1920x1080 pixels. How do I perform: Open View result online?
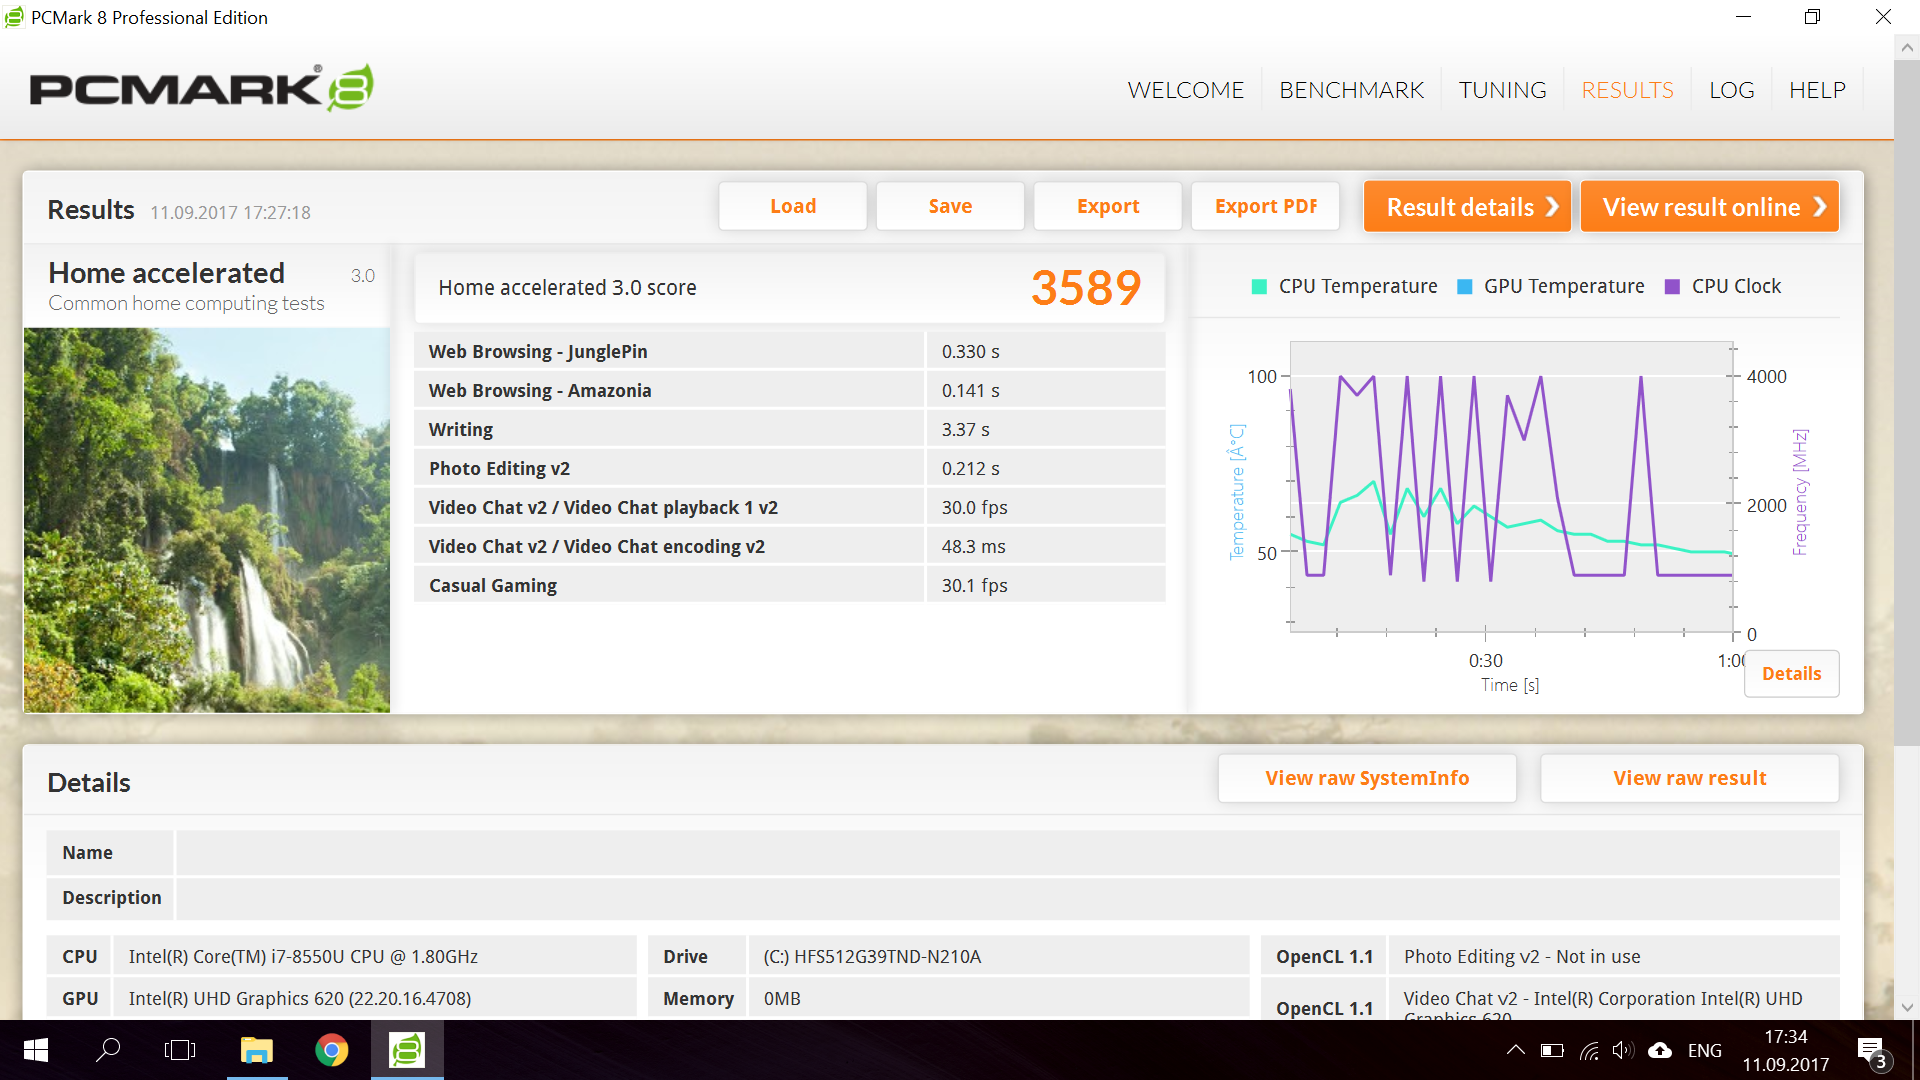point(1709,207)
